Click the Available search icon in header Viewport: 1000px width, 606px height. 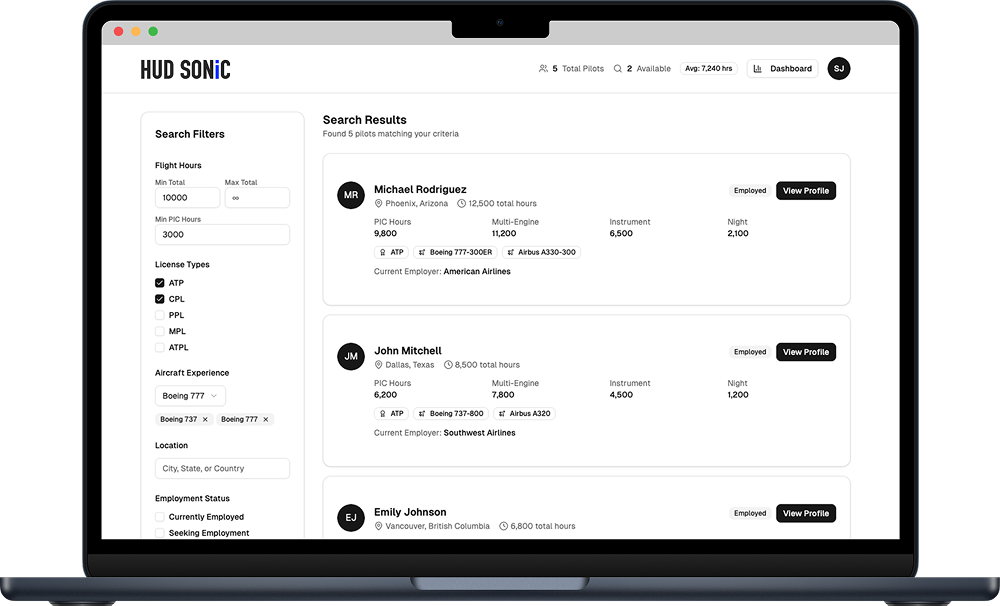tap(618, 69)
